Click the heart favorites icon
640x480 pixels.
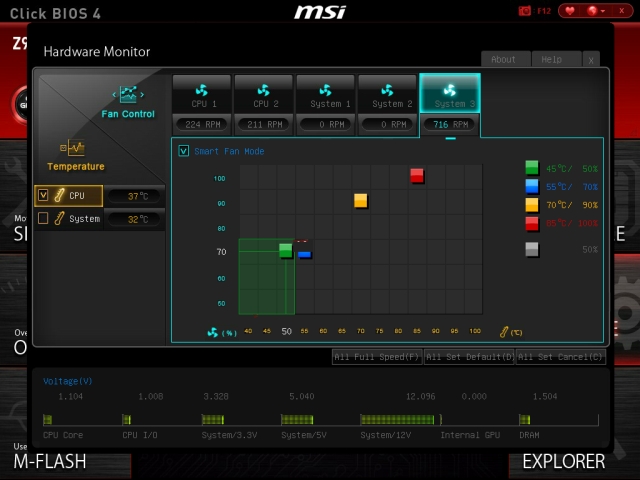(x=570, y=11)
